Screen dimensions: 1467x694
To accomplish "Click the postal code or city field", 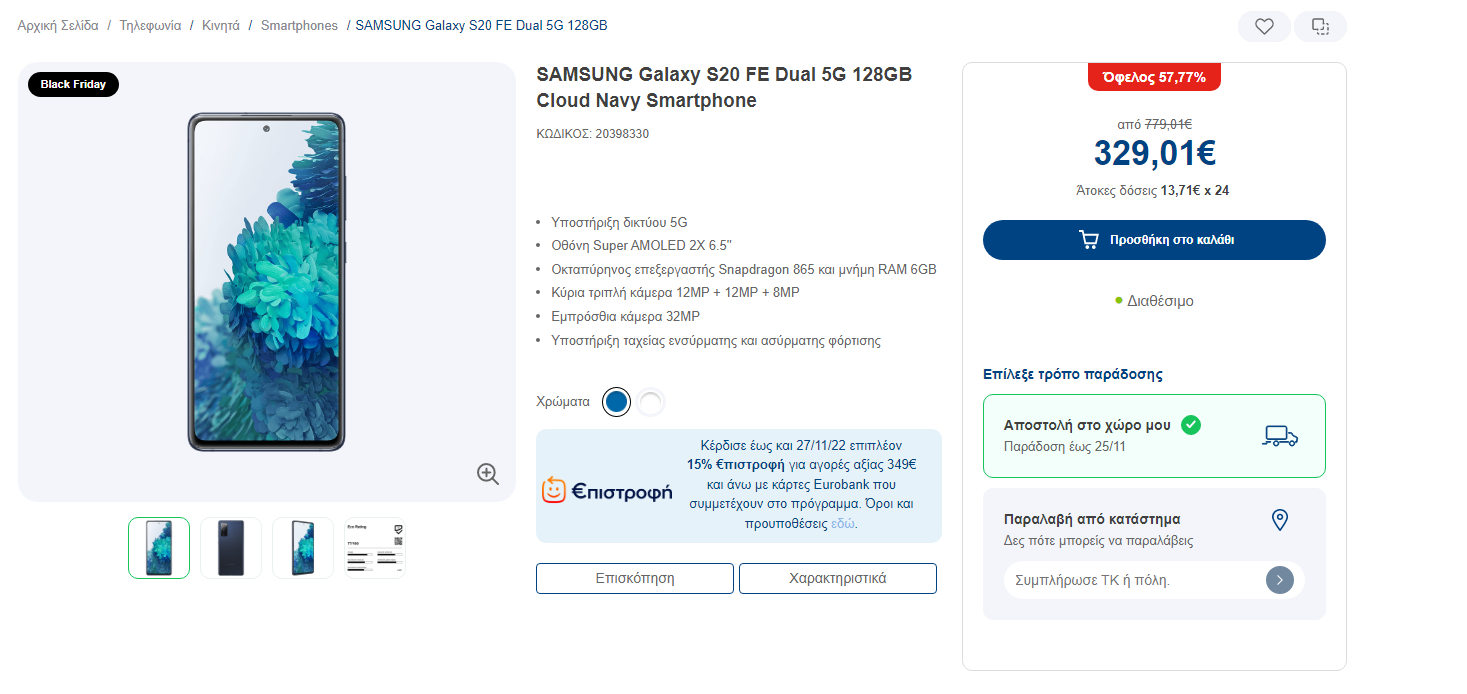I will pyautogui.click(x=1134, y=580).
